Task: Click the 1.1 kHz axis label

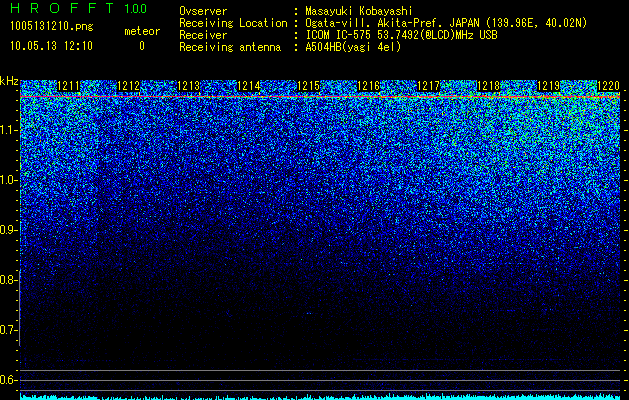Action: (8, 130)
